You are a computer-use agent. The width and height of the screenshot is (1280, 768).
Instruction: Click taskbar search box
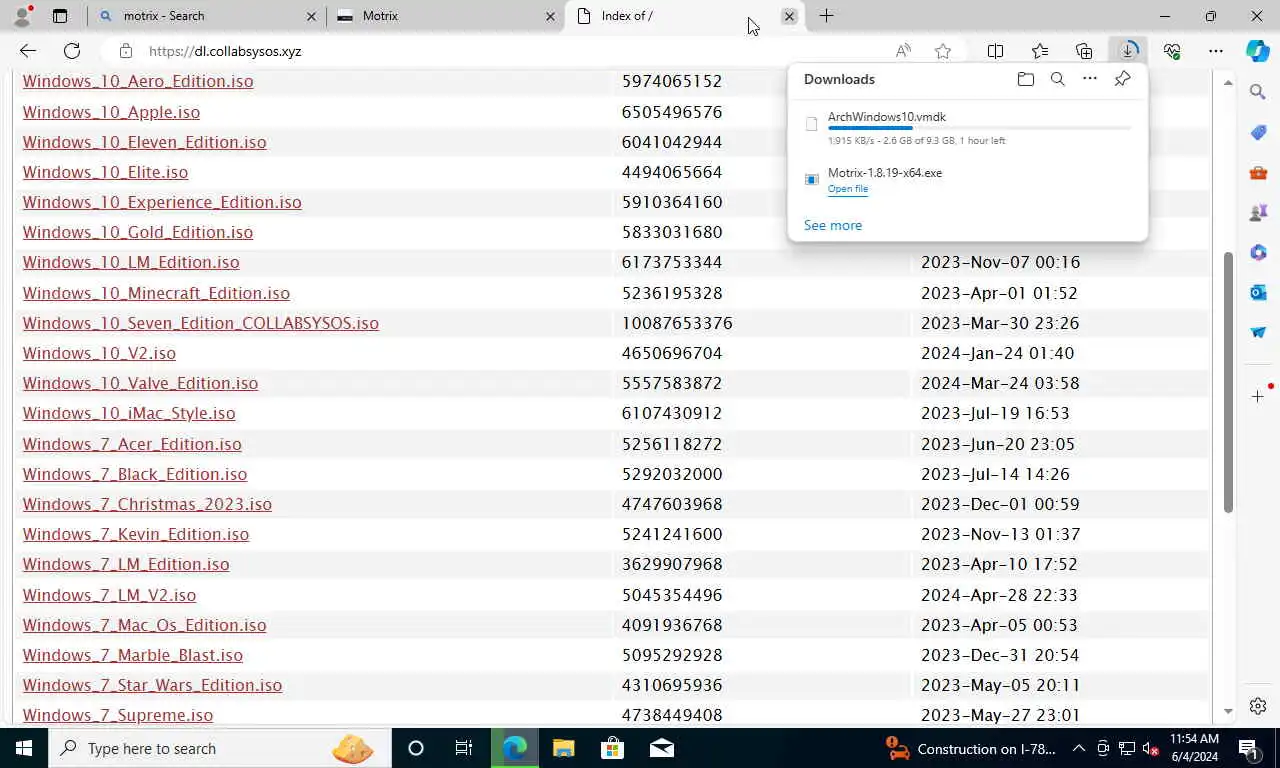pyautogui.click(x=219, y=748)
